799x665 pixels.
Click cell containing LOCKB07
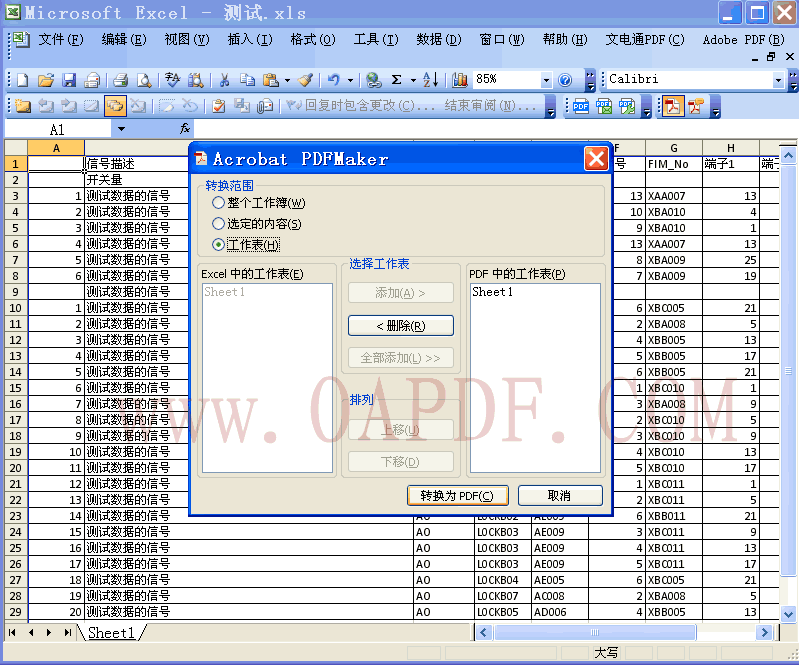[x=502, y=596]
